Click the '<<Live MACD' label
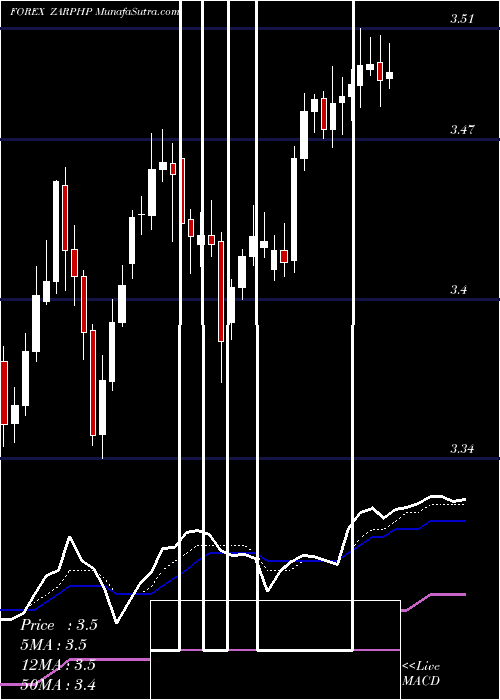The image size is (500, 700). click(x=421, y=674)
